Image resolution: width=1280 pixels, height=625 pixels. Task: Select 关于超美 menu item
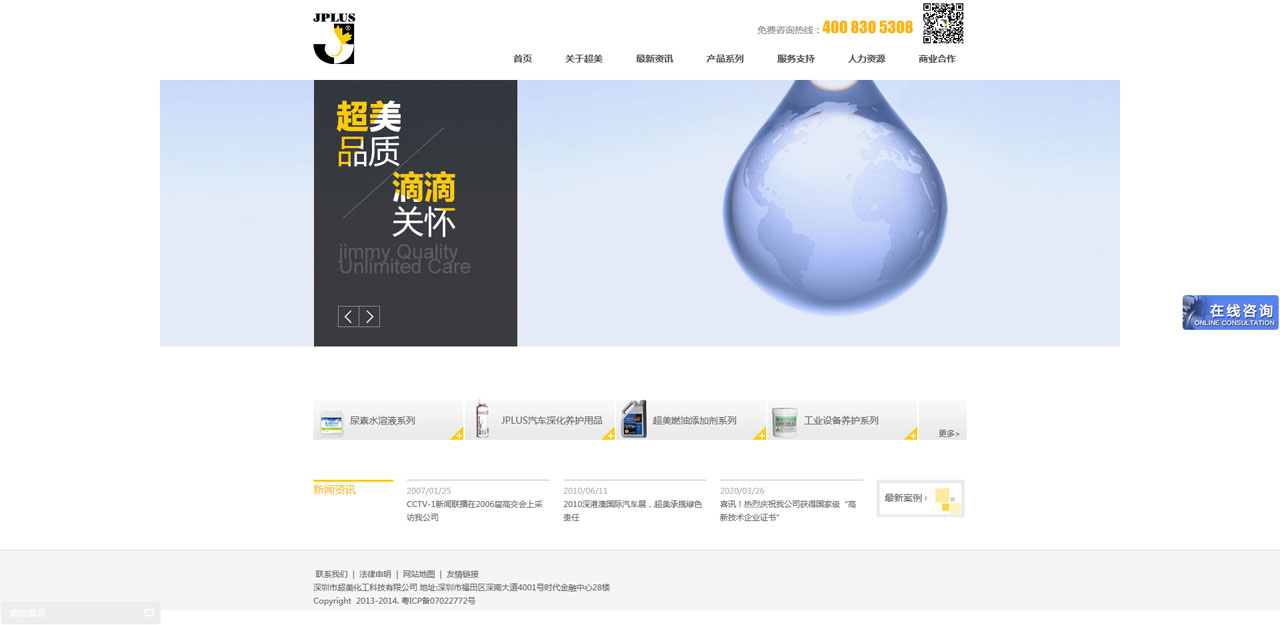tap(584, 59)
